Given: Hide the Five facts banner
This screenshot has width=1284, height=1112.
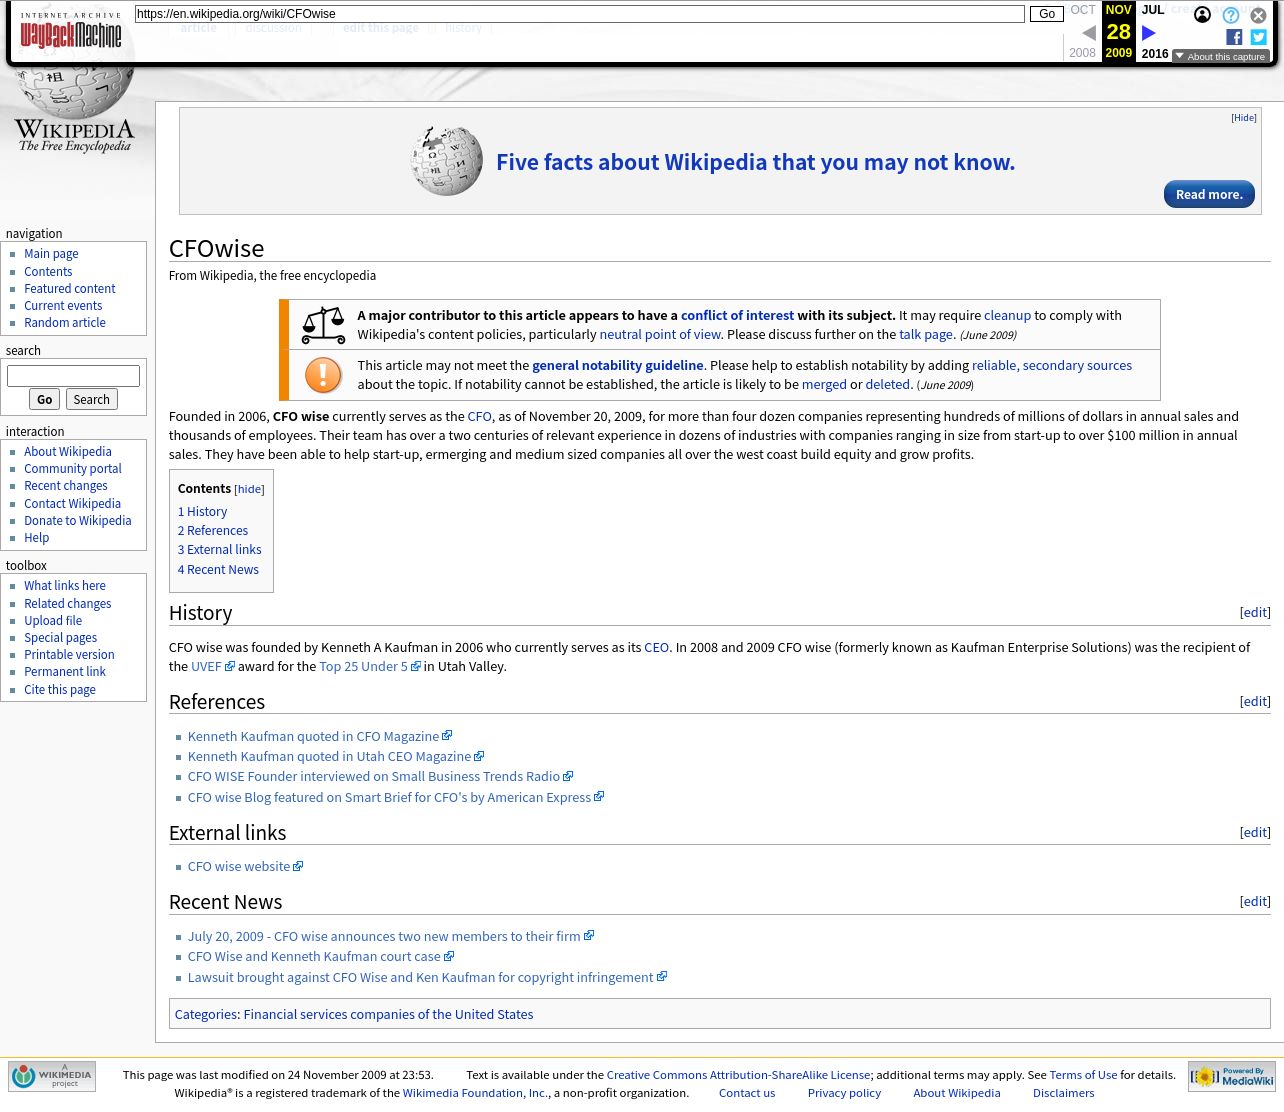Looking at the screenshot, I should click(1244, 118).
